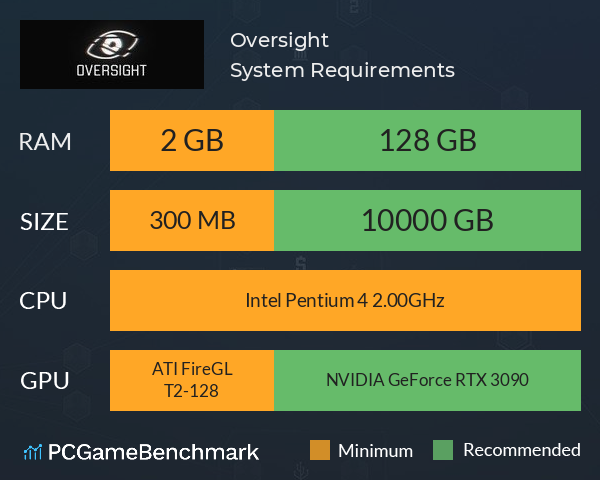This screenshot has width=600, height=480.
Task: Click the Oversight title text
Action: tap(279, 40)
